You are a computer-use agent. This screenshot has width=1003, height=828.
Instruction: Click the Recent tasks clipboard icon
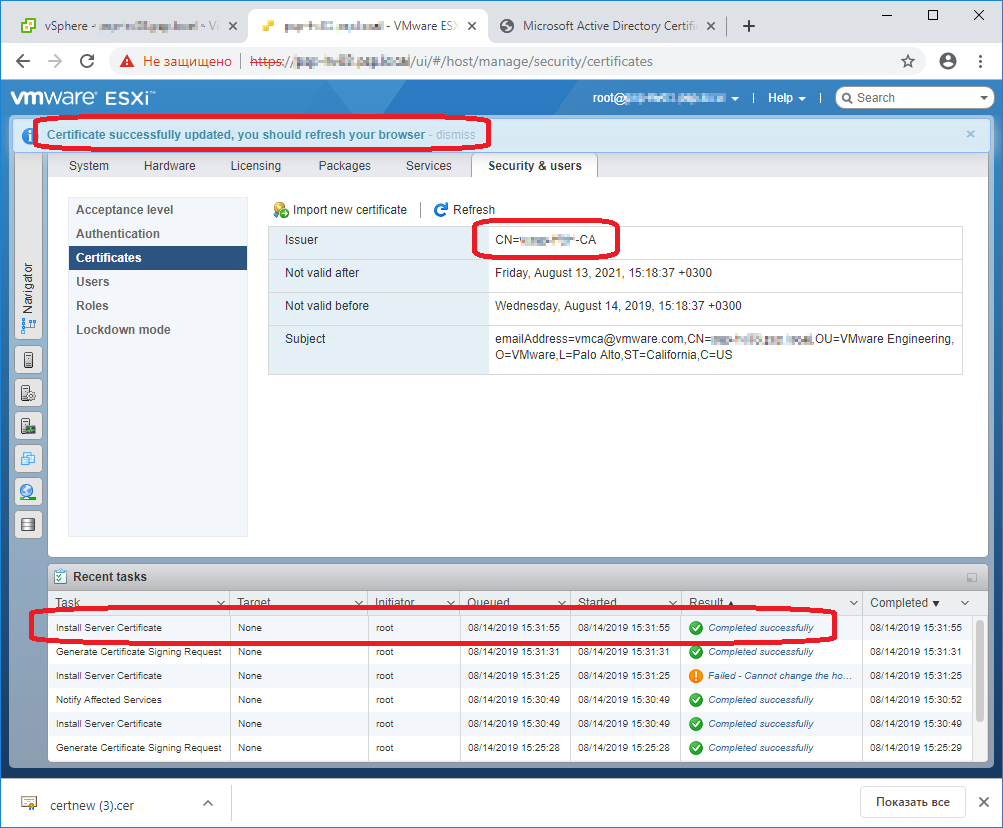click(60, 577)
